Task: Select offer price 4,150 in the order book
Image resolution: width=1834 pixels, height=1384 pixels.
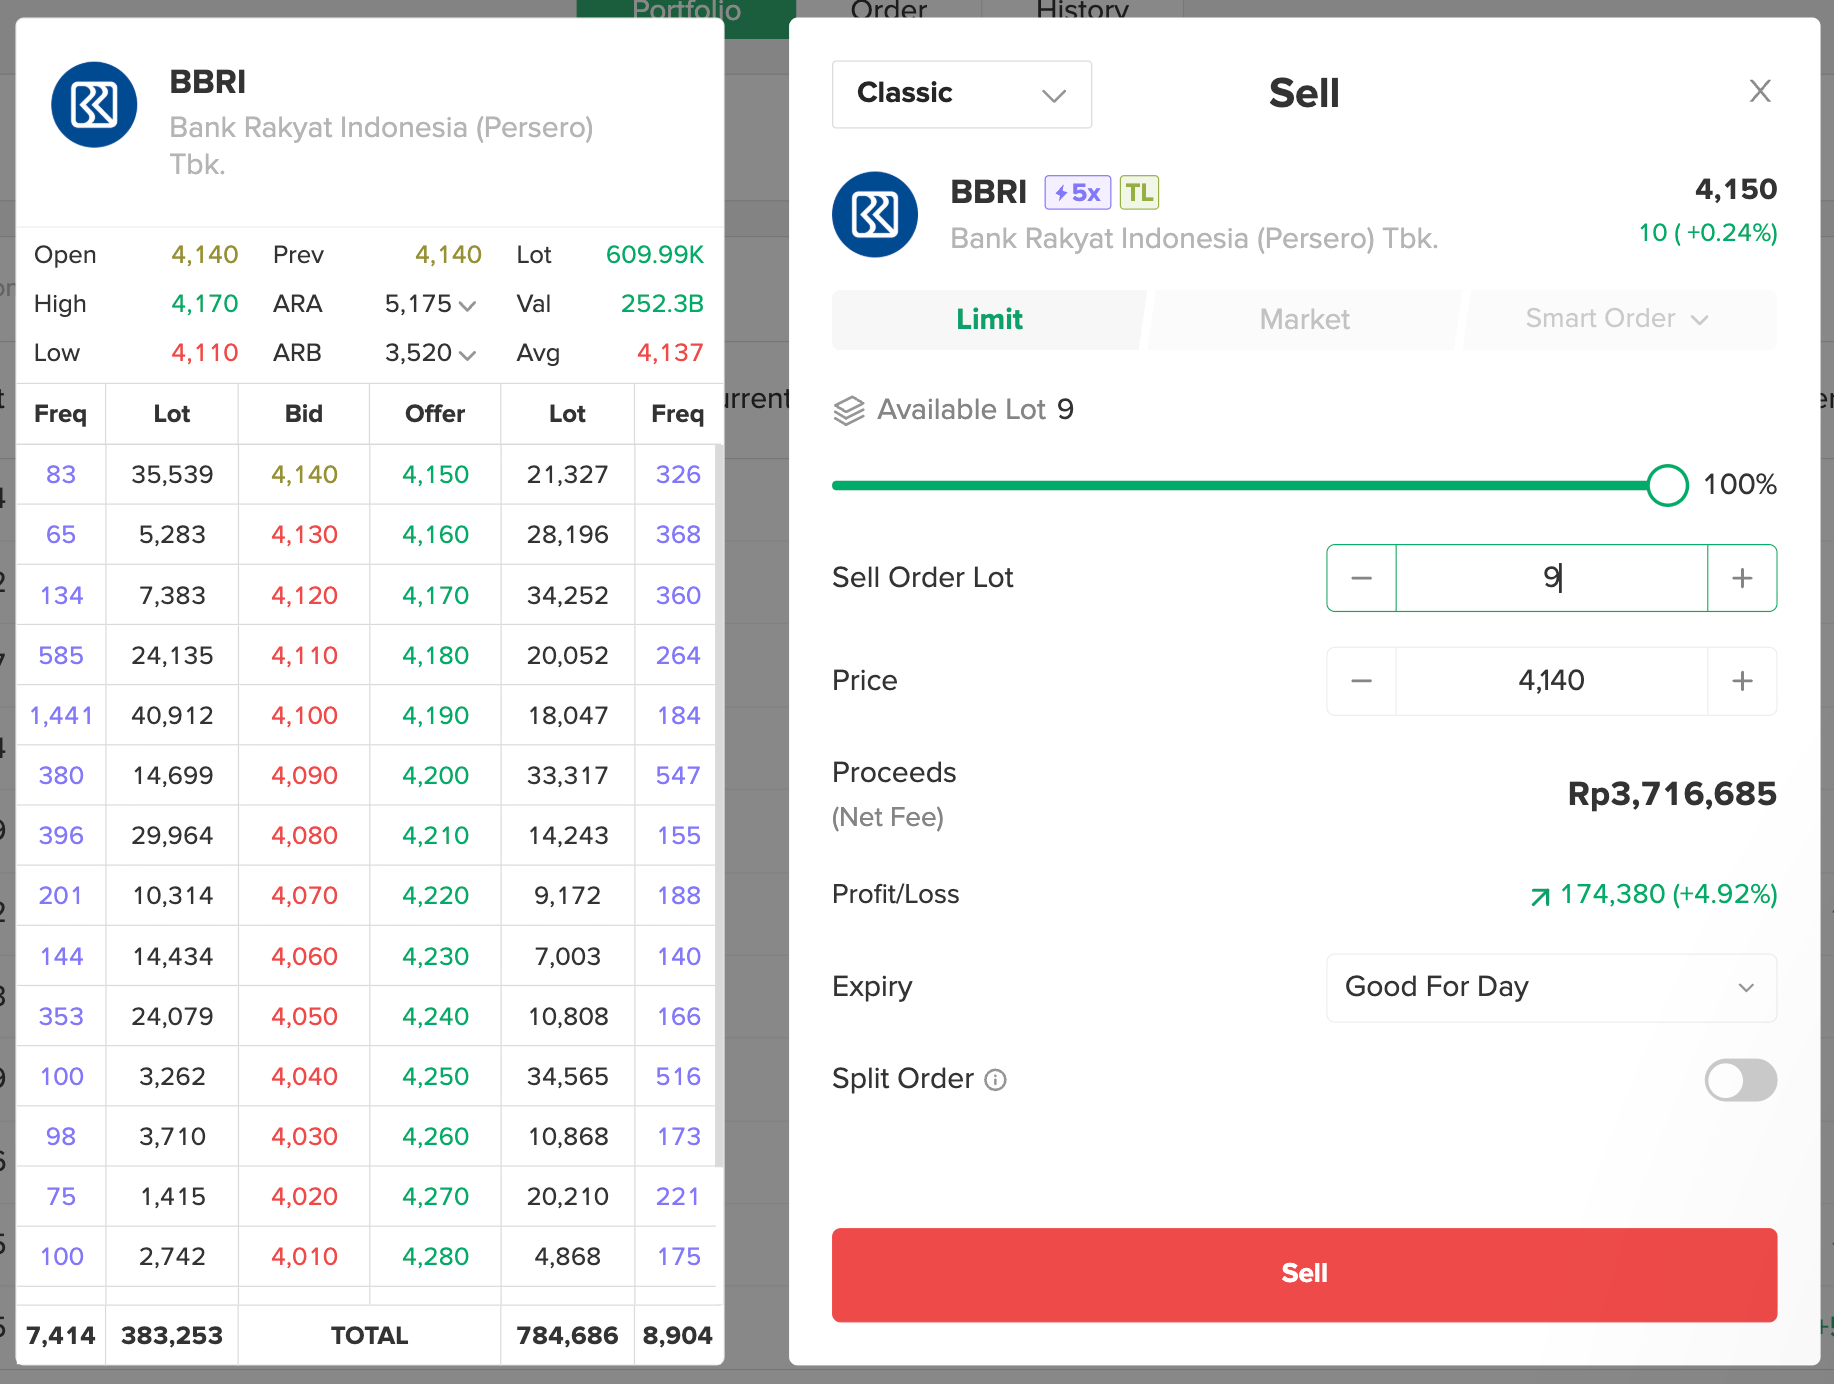Action: pyautogui.click(x=435, y=475)
